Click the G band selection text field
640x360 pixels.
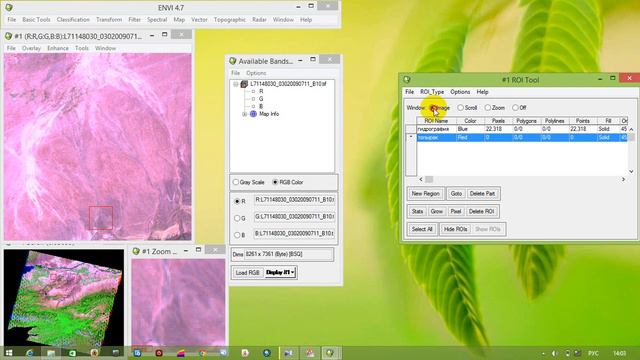[294, 216]
